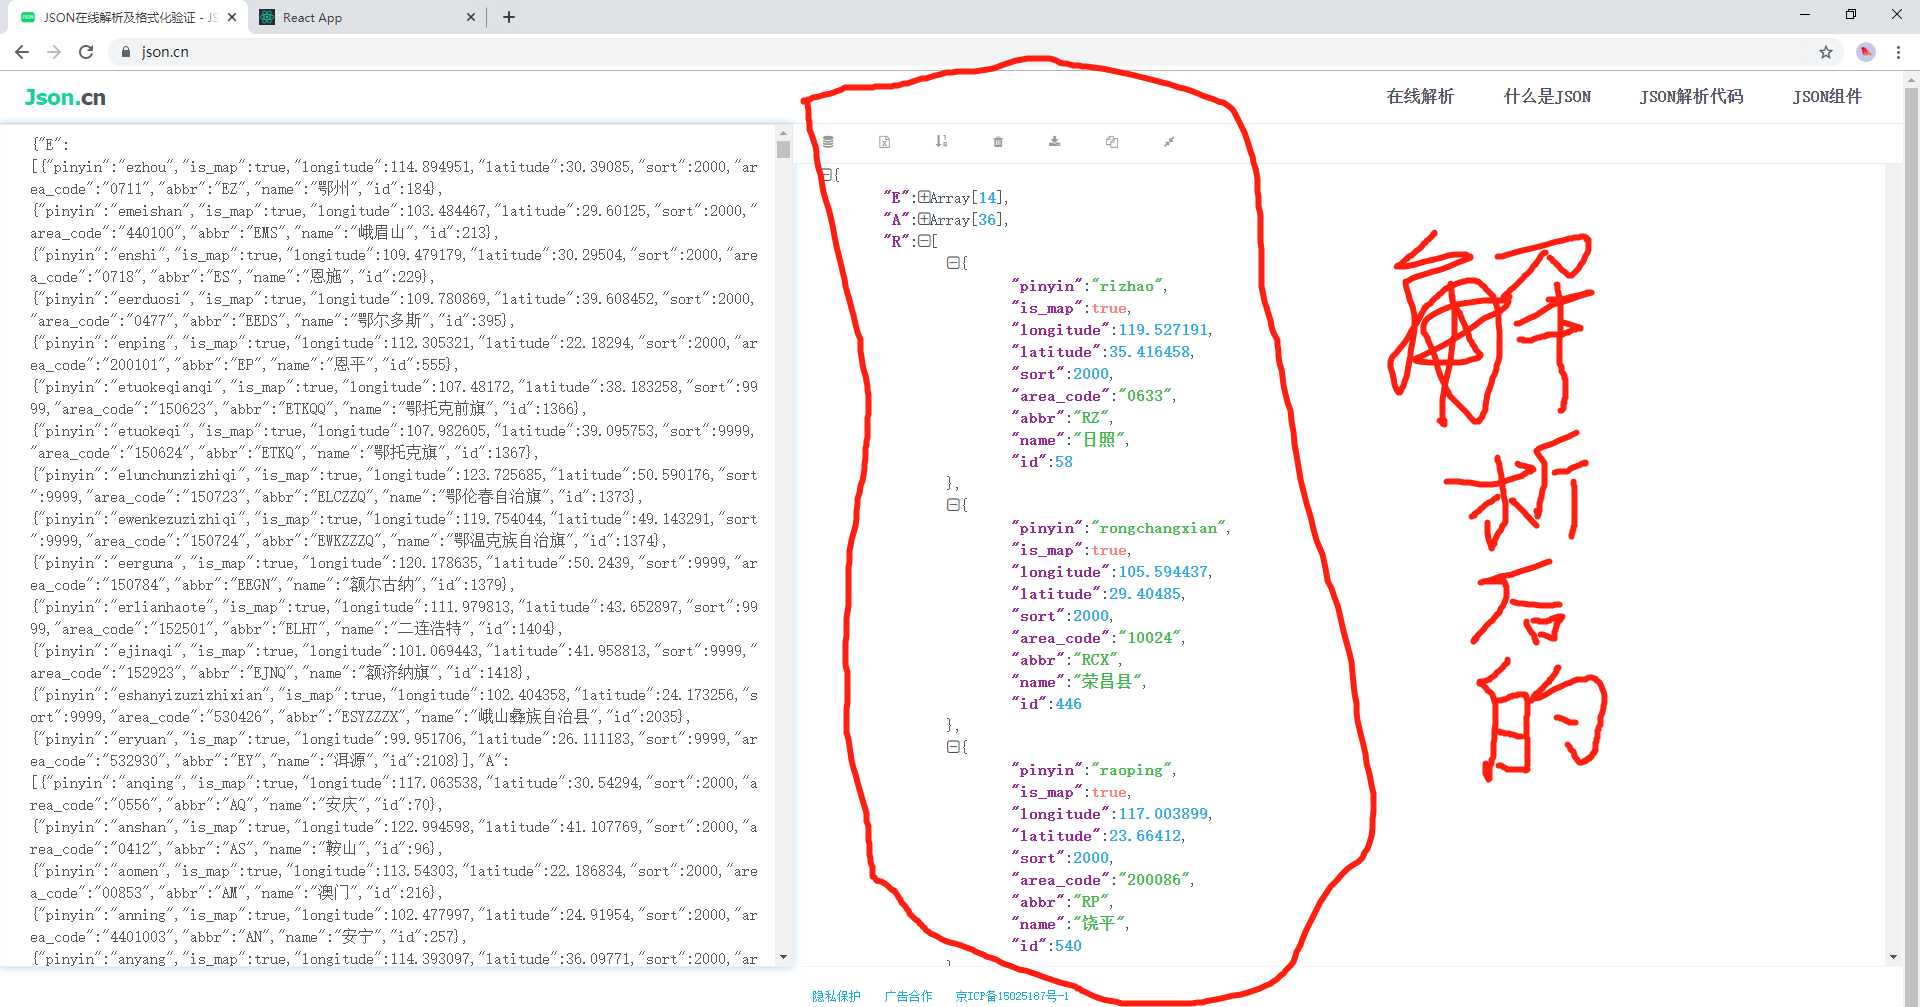Screen dimensions: 1920x1007
Task: Click the database stack icon in JSON toolbar
Action: 828,142
